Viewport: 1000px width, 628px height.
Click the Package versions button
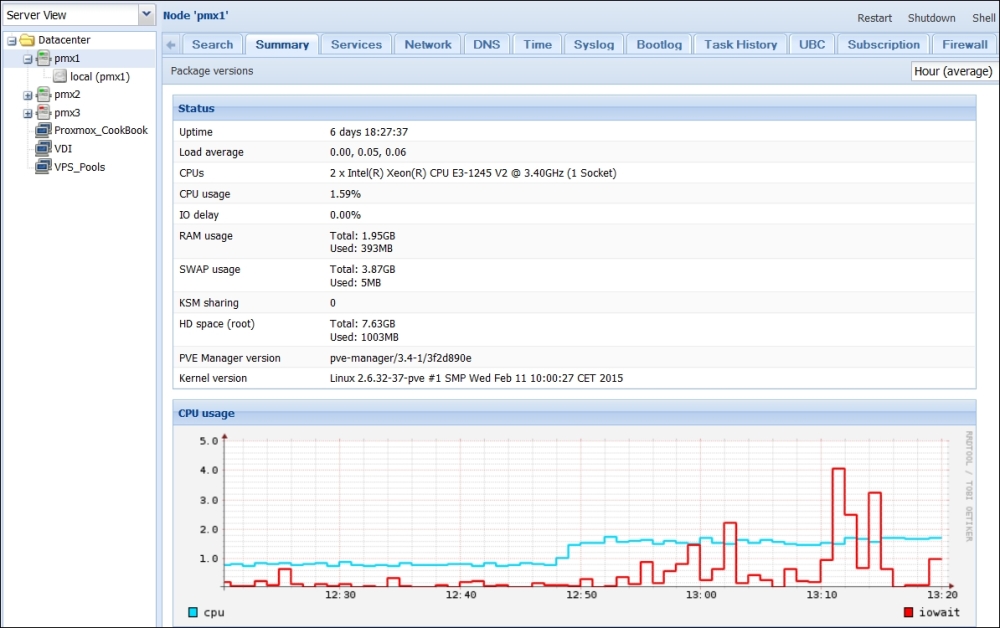click(x=212, y=71)
